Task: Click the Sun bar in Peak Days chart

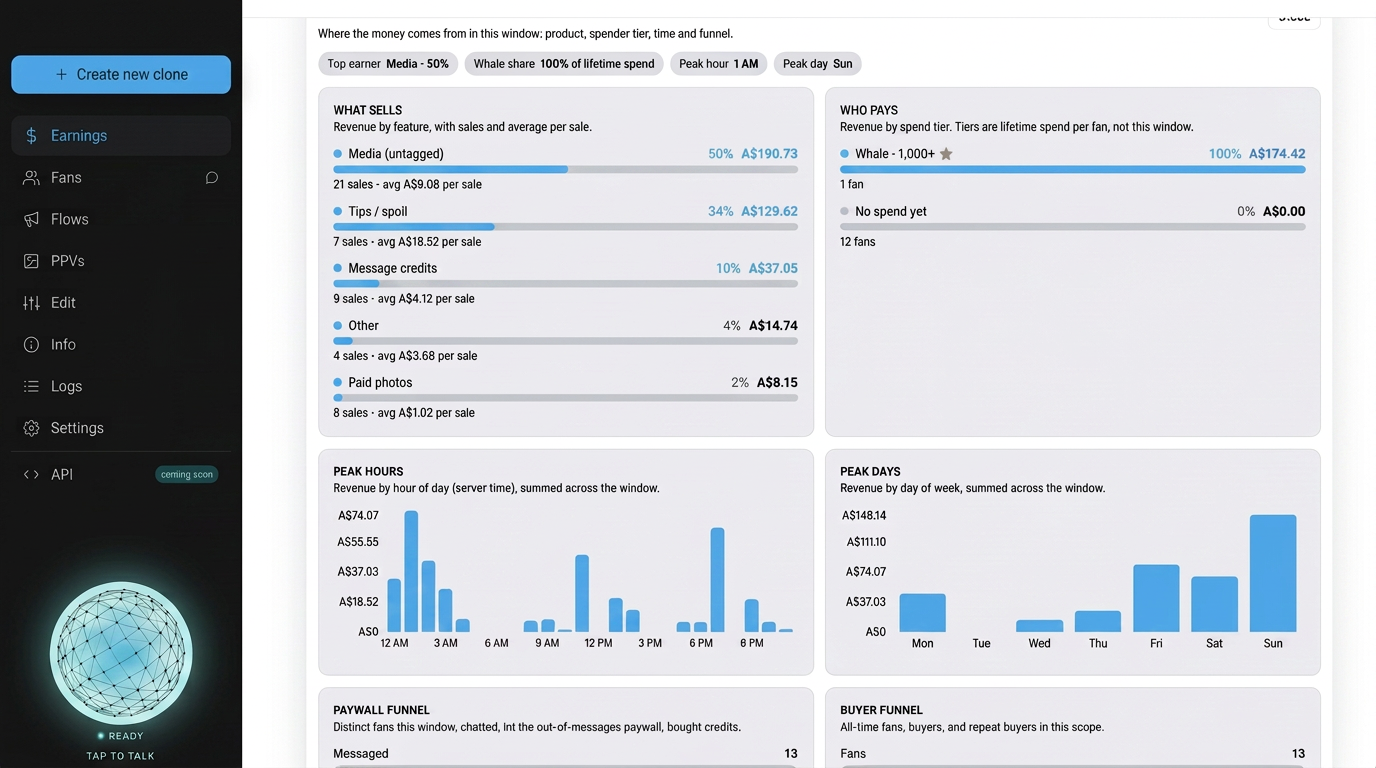Action: tap(1273, 573)
